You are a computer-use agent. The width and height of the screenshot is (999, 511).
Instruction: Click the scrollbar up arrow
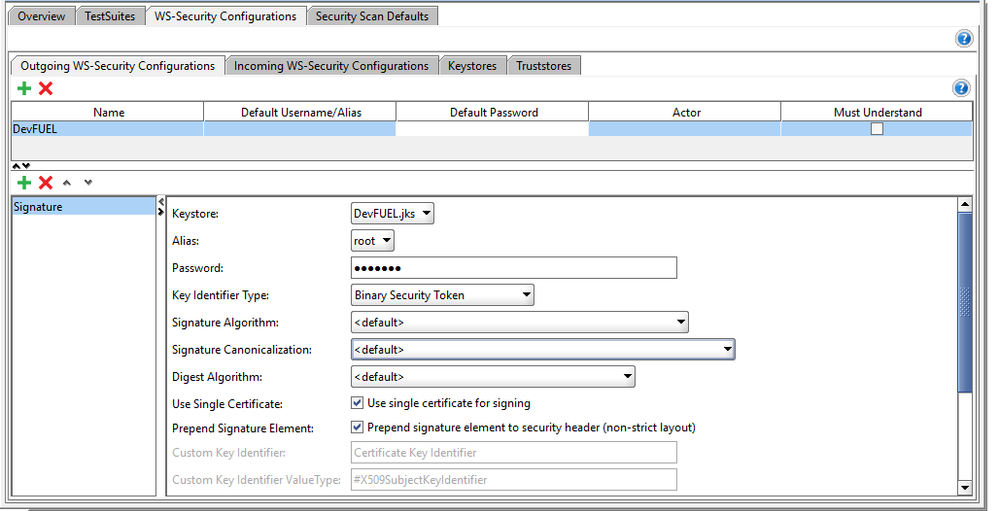point(965,205)
